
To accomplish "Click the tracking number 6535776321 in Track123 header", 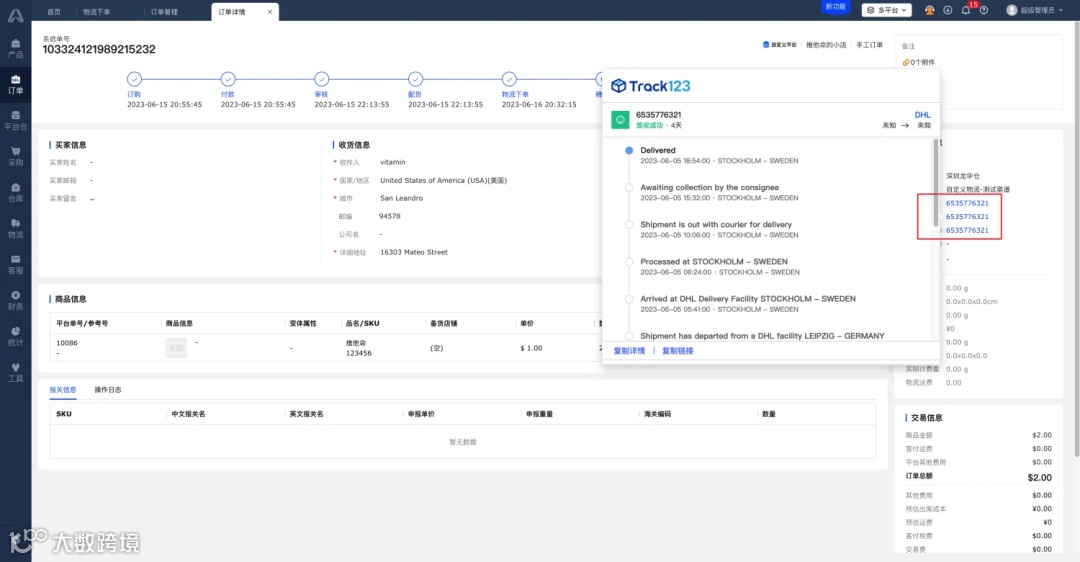I will [x=658, y=115].
